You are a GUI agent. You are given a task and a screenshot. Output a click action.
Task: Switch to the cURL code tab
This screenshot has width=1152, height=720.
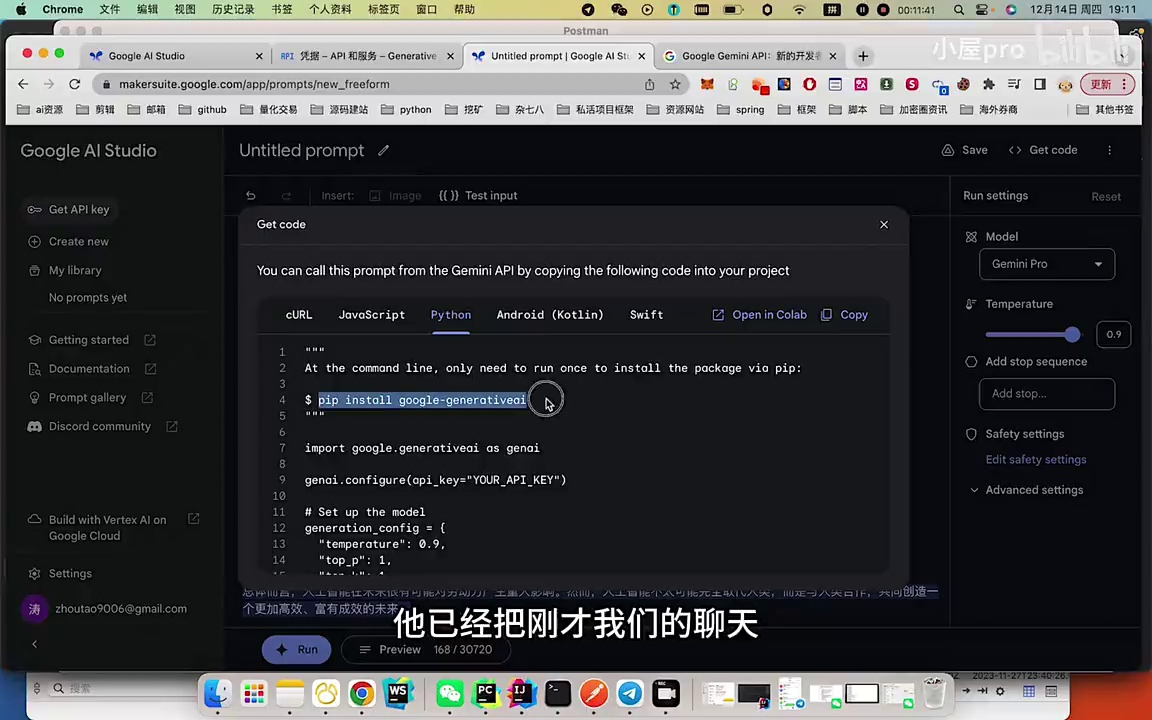[298, 314]
